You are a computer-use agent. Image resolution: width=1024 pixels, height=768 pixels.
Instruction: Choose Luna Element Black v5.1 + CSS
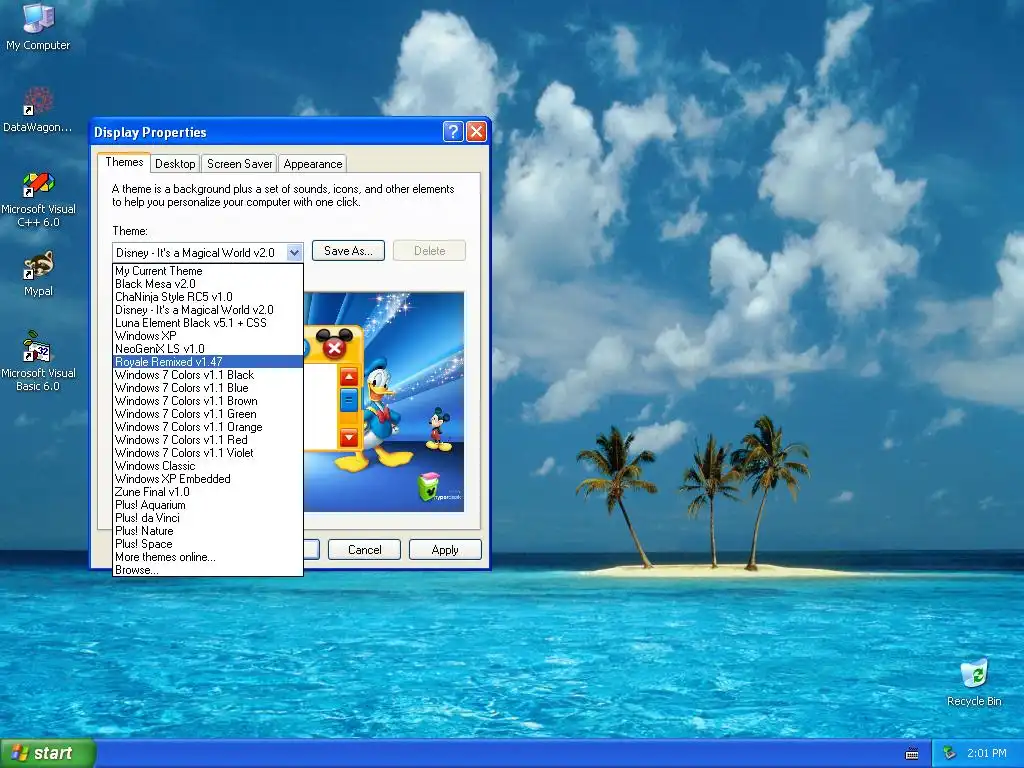click(x=208, y=323)
